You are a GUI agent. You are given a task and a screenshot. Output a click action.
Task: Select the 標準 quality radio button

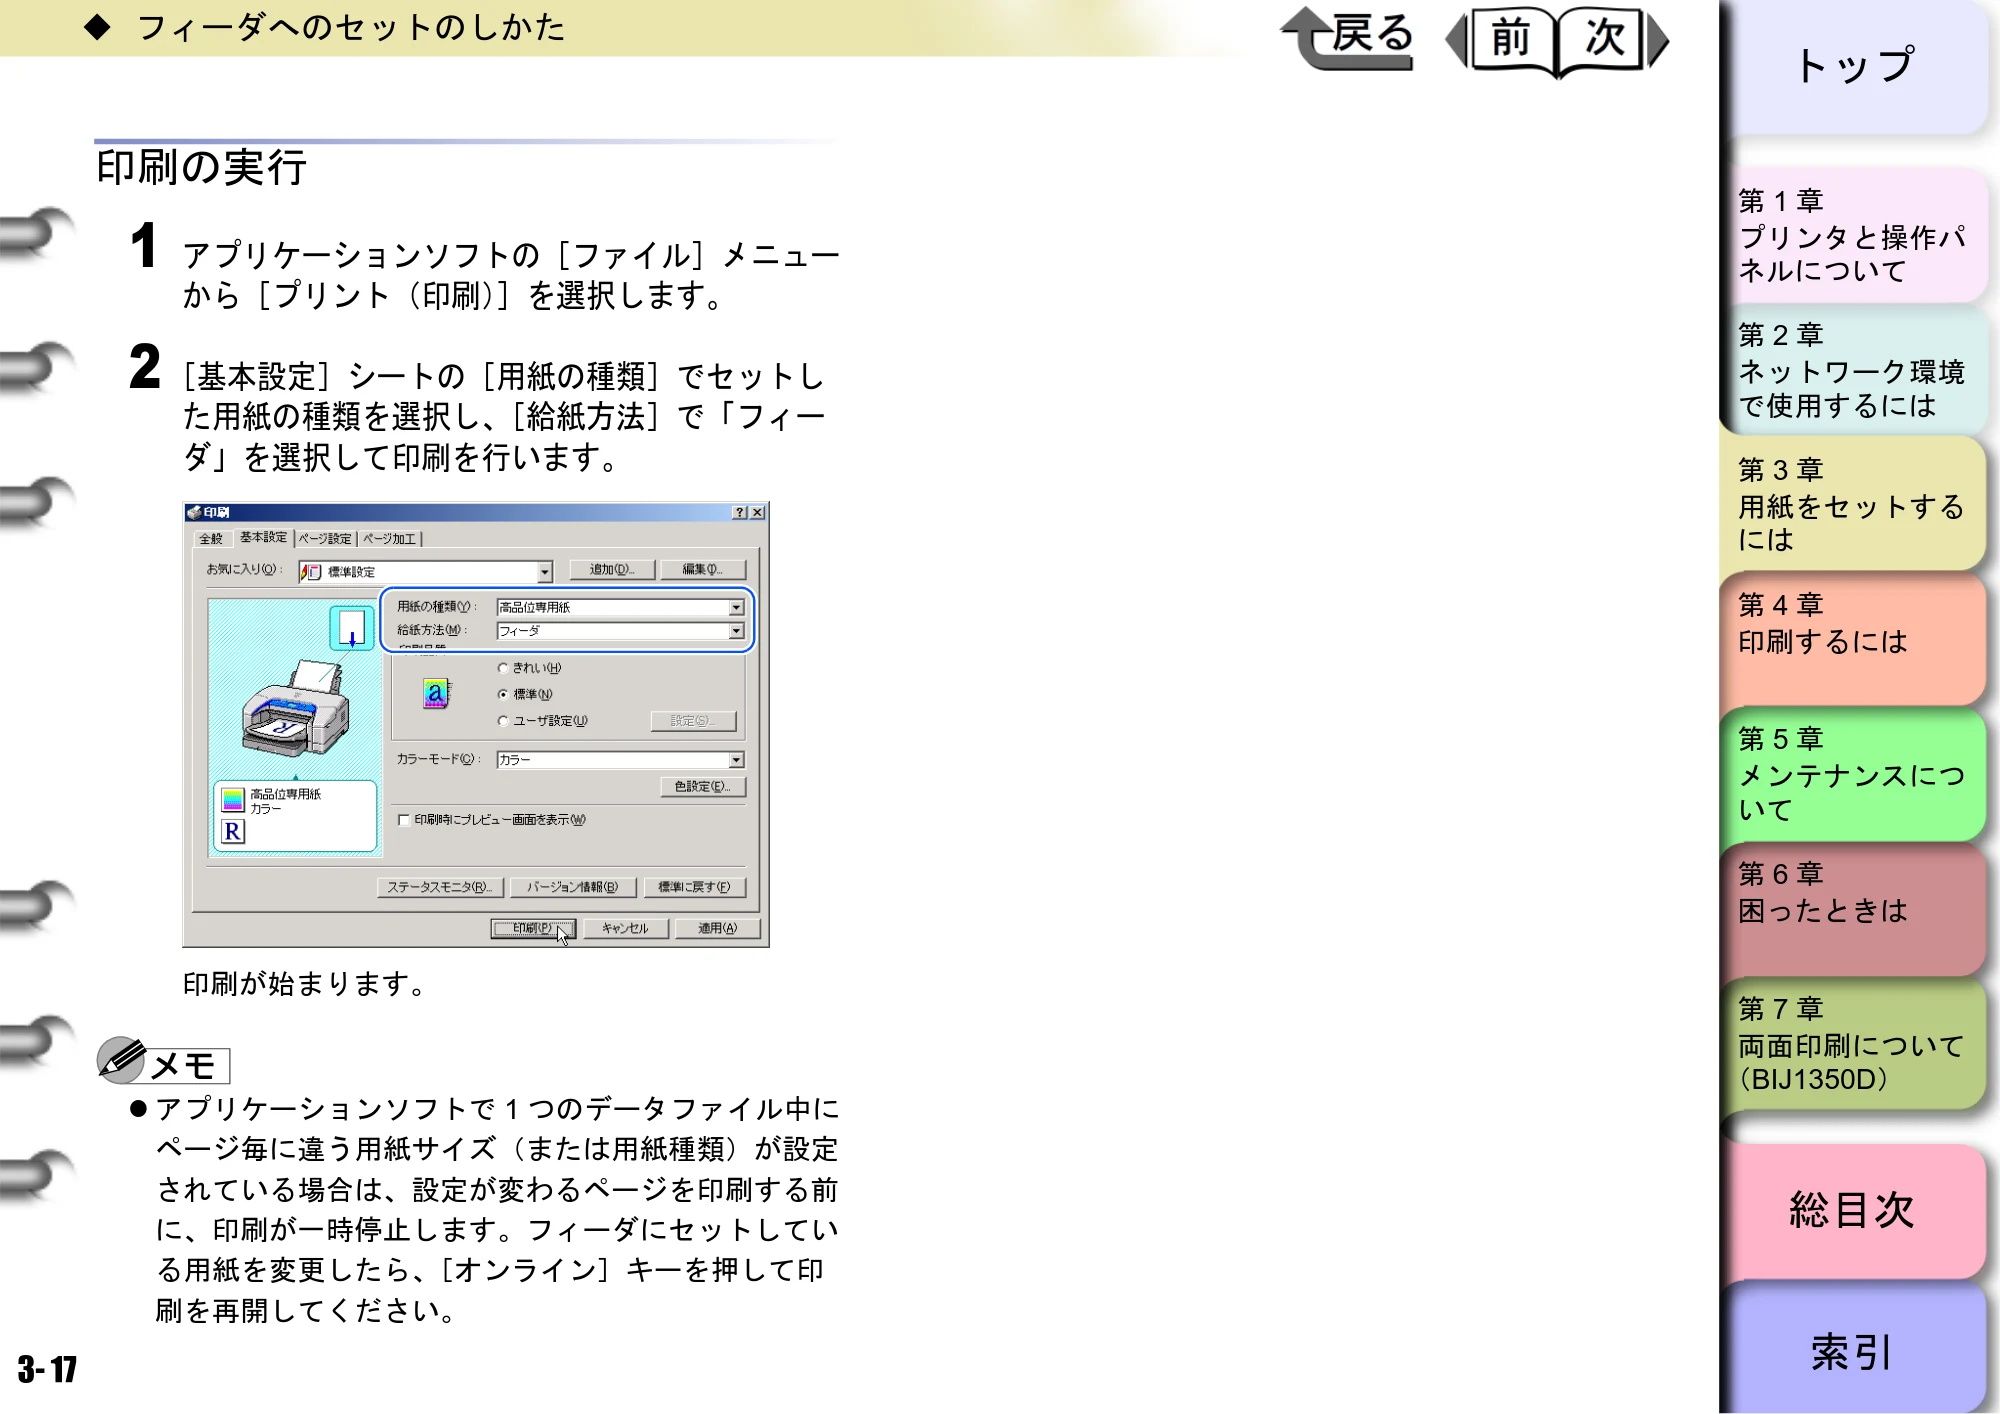pyautogui.click(x=503, y=694)
